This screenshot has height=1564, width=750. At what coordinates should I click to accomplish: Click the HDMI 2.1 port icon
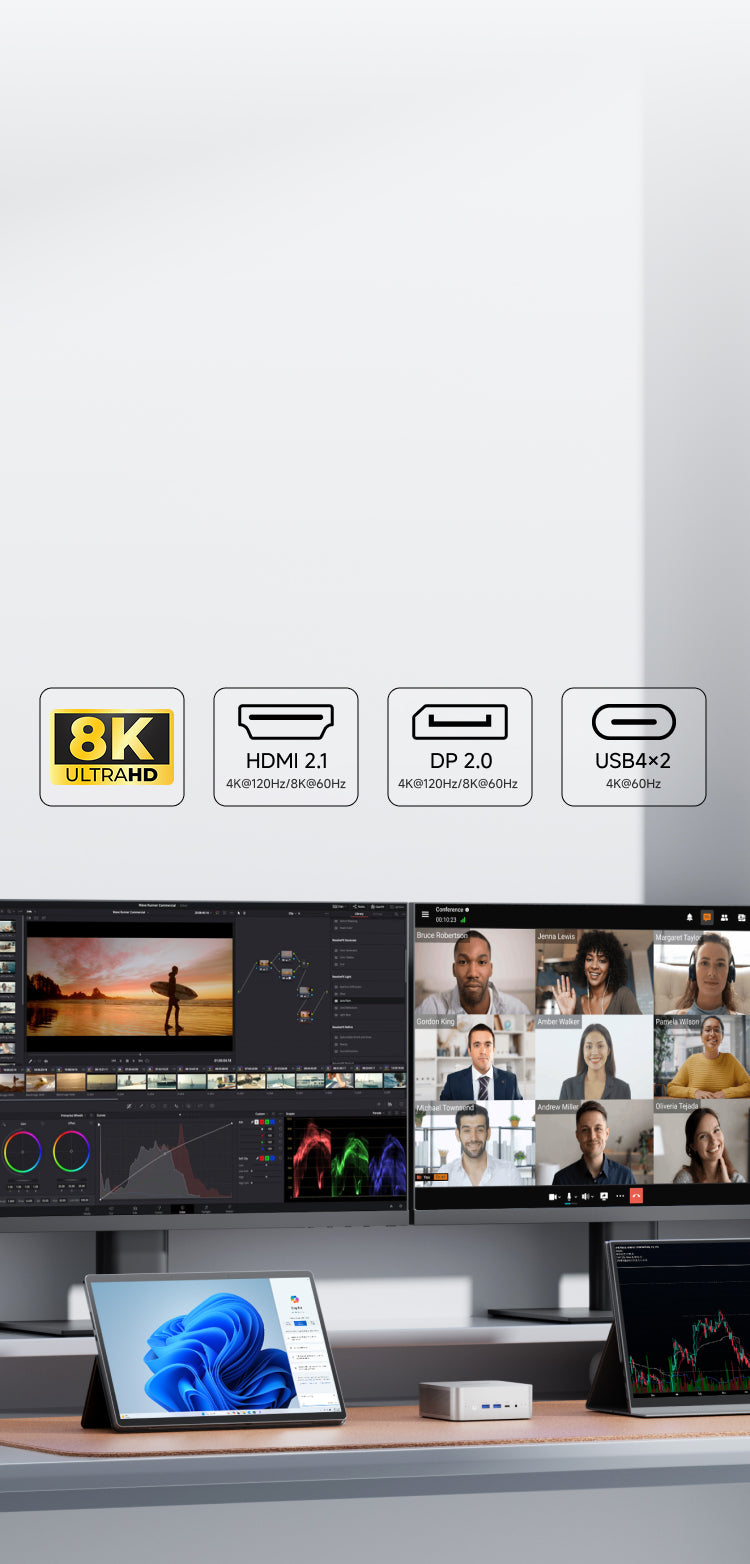[x=285, y=722]
